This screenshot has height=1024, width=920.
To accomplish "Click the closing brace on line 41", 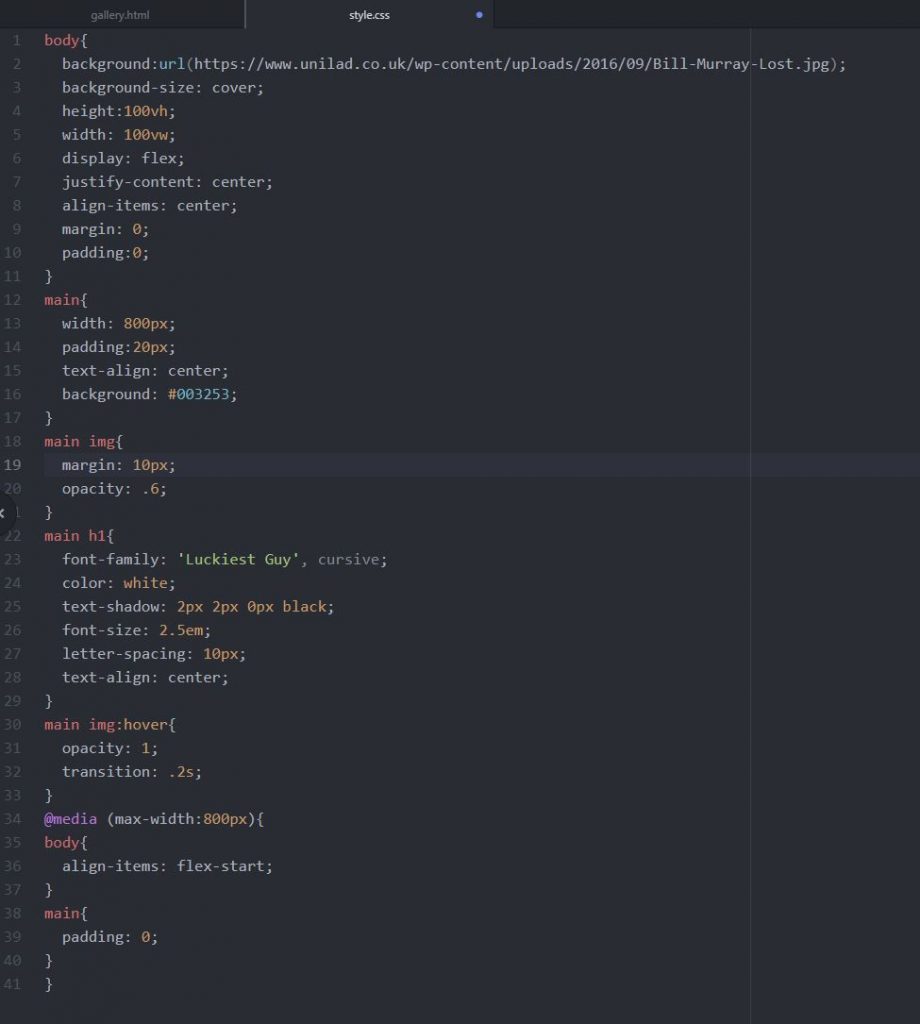I will pos(48,984).
